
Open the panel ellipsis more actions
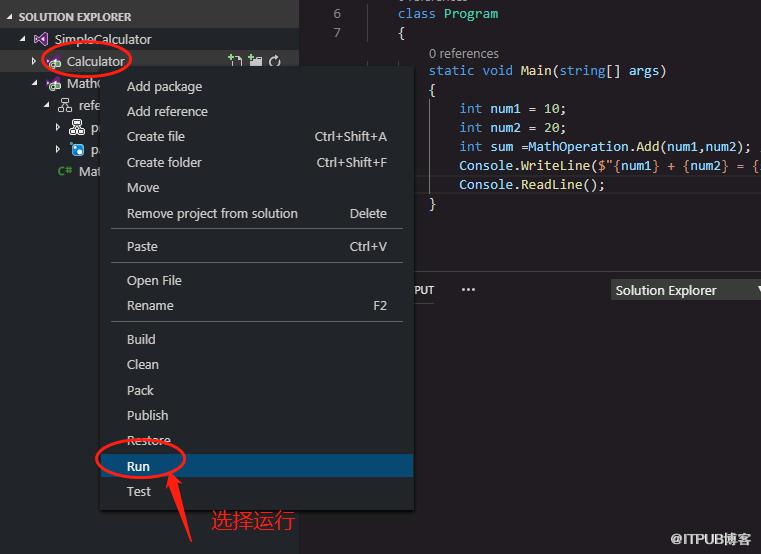click(x=468, y=290)
